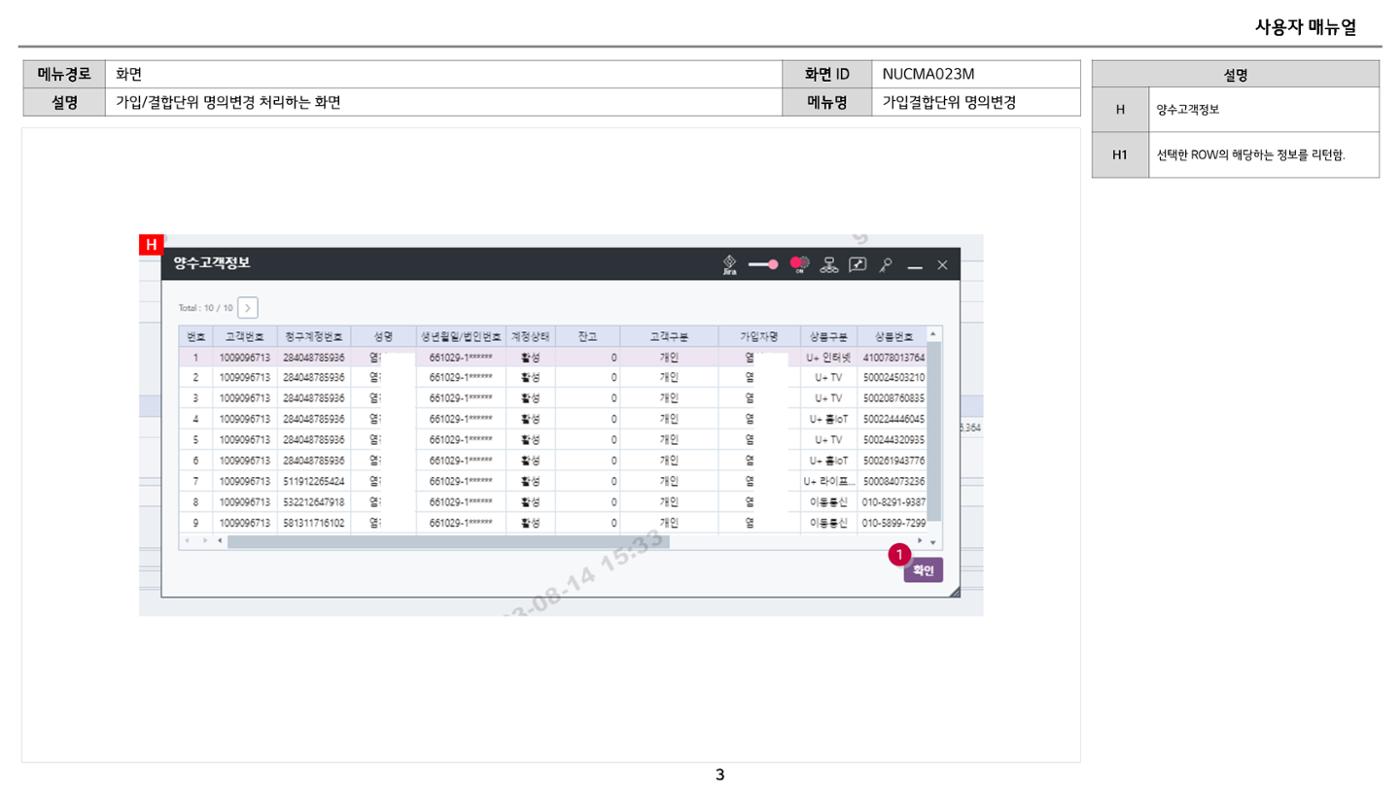Image resolution: width=1400 pixels, height=788 pixels.
Task: Click the Total : 10 / 10 label
Action: point(207,307)
